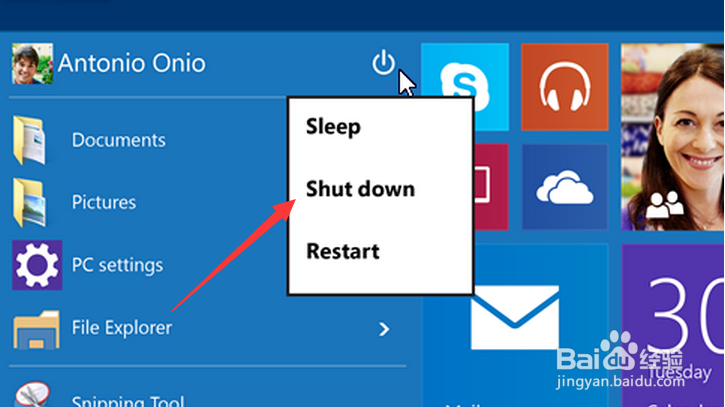Click the Pictures folder icon
725x407 pixels.
[x=30, y=202]
